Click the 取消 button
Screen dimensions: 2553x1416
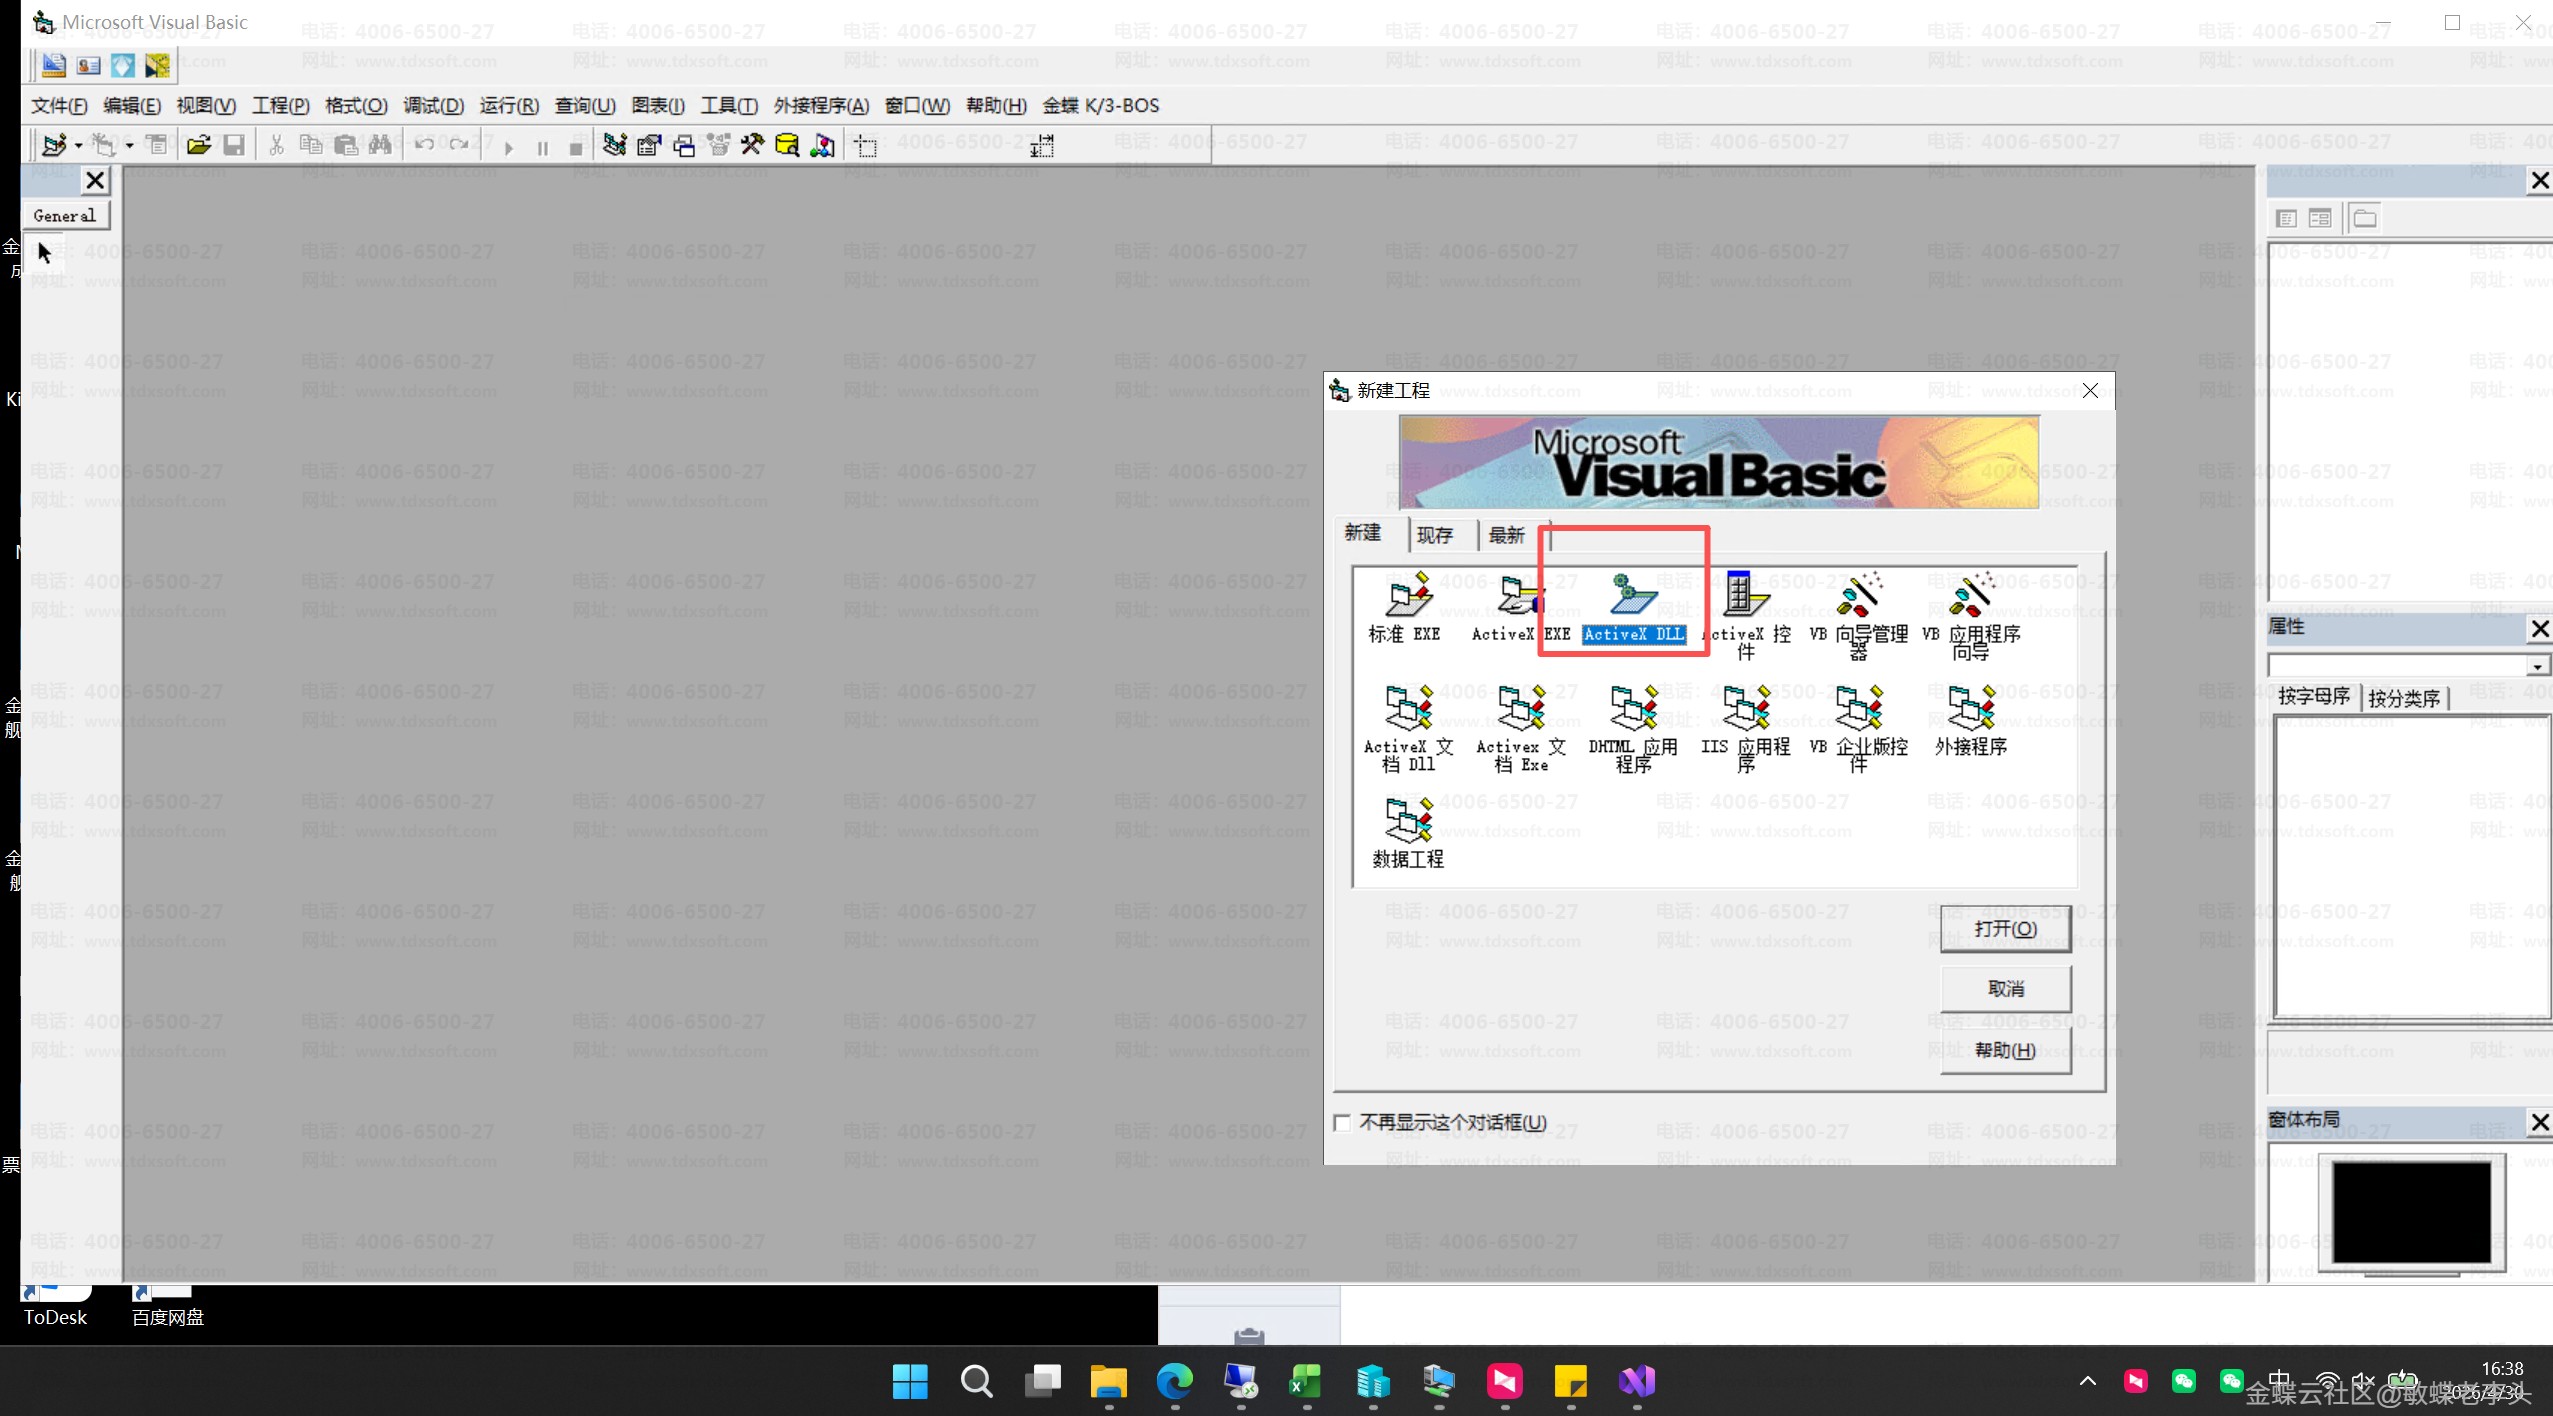pyautogui.click(x=2005, y=988)
